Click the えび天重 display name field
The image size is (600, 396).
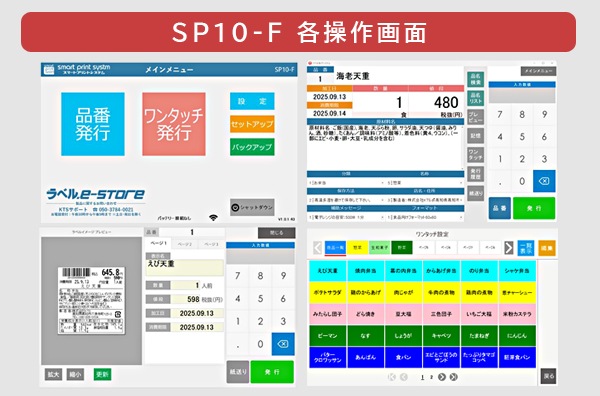tap(184, 267)
